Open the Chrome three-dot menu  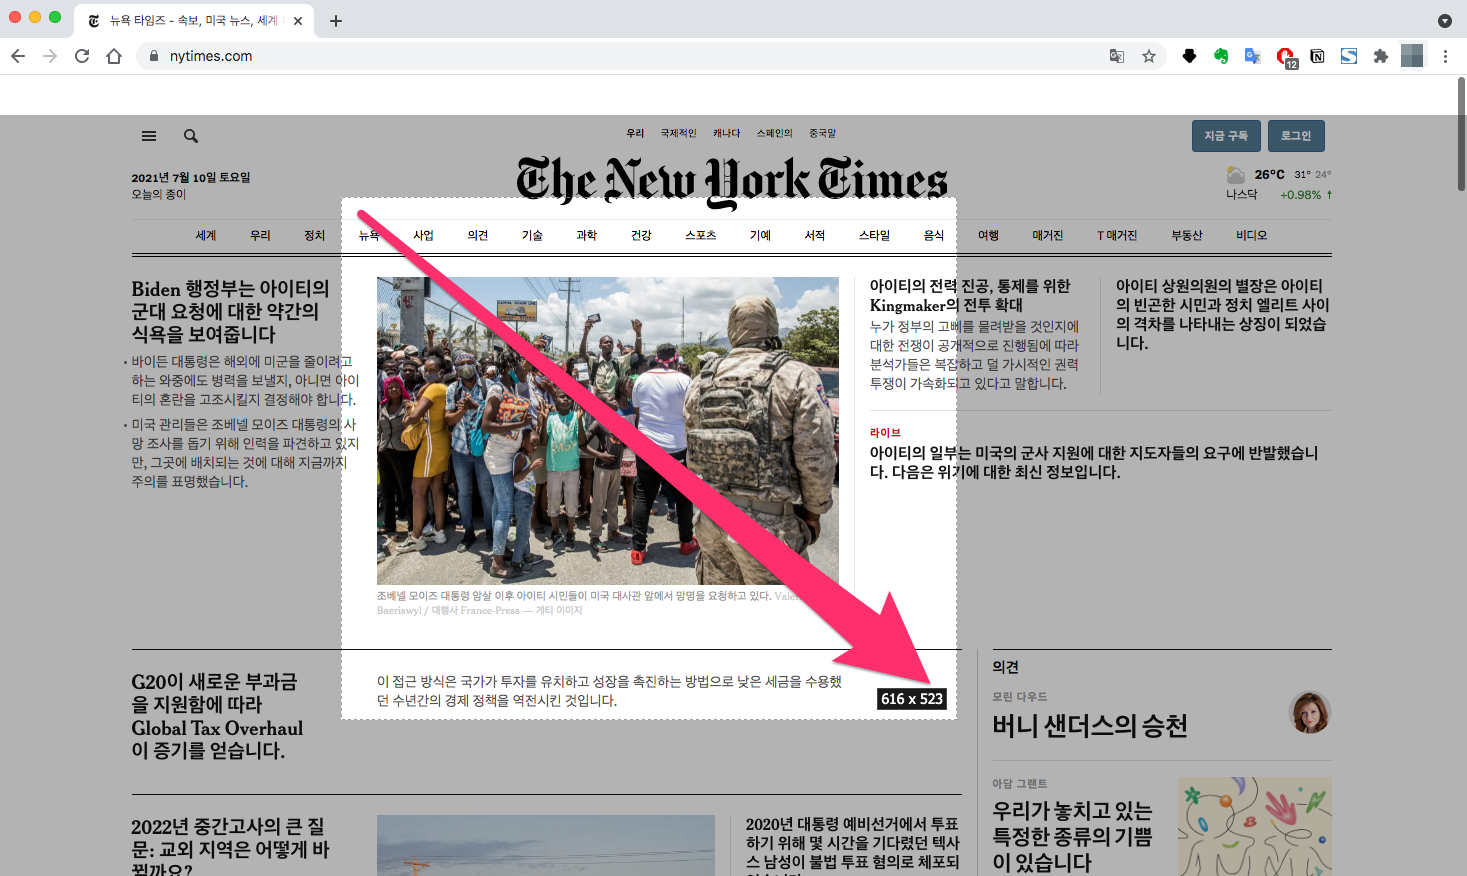pos(1445,56)
